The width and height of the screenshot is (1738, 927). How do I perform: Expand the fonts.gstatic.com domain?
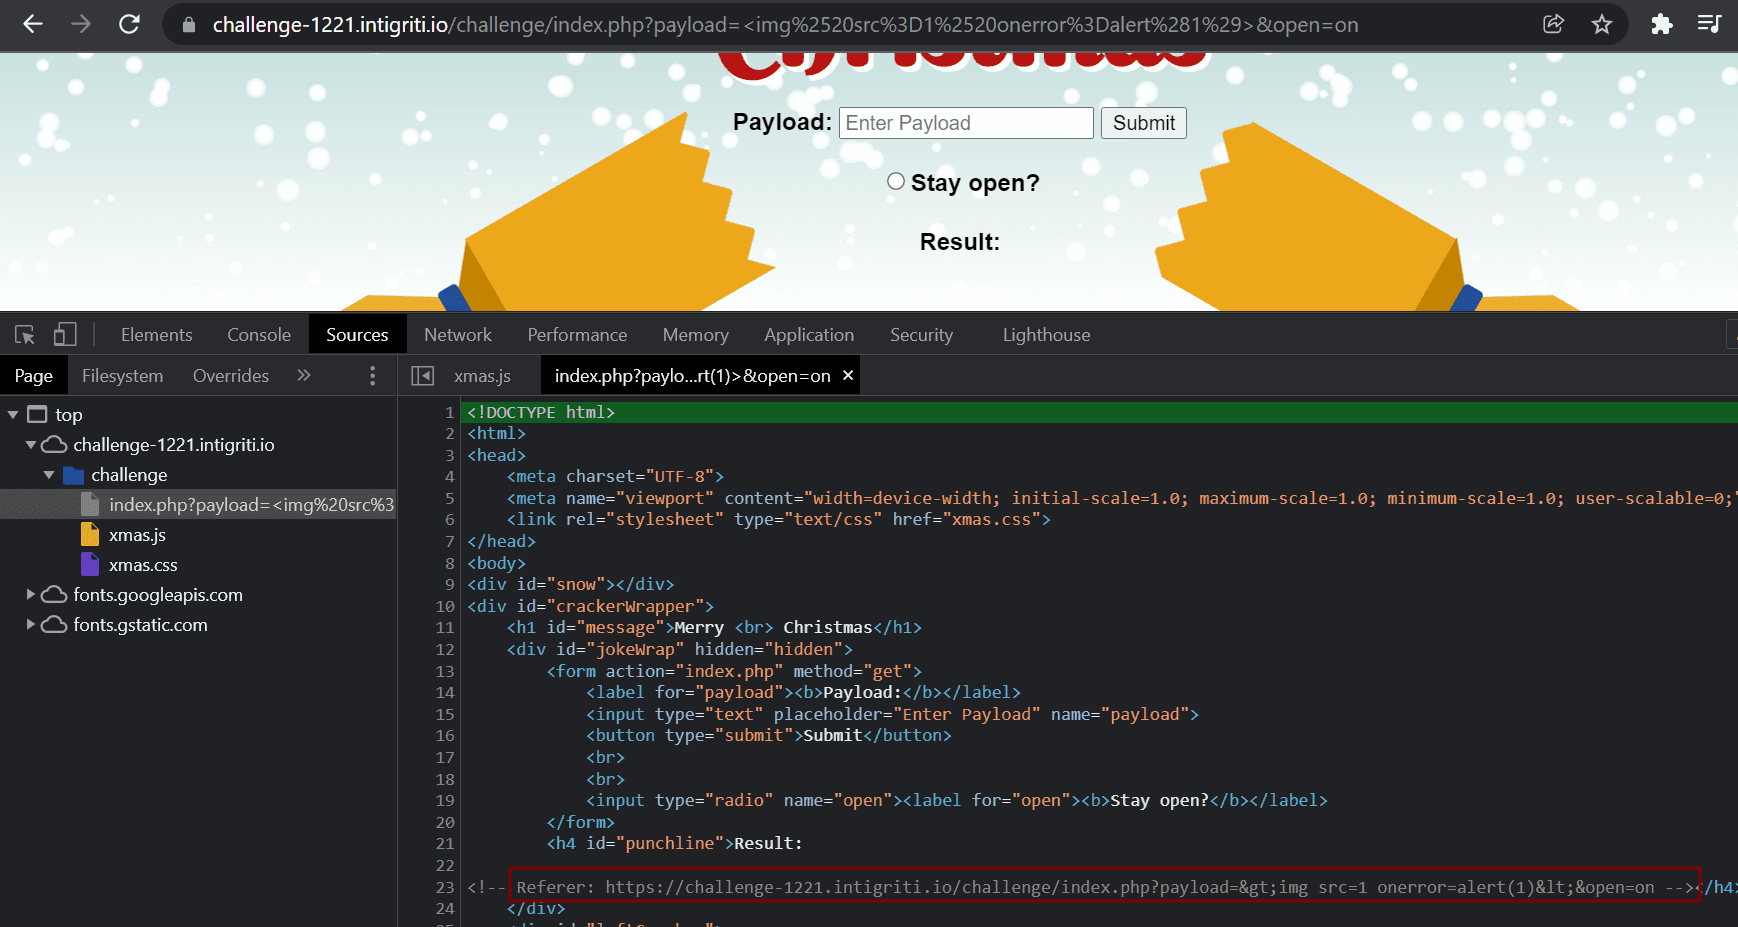[x=31, y=625]
